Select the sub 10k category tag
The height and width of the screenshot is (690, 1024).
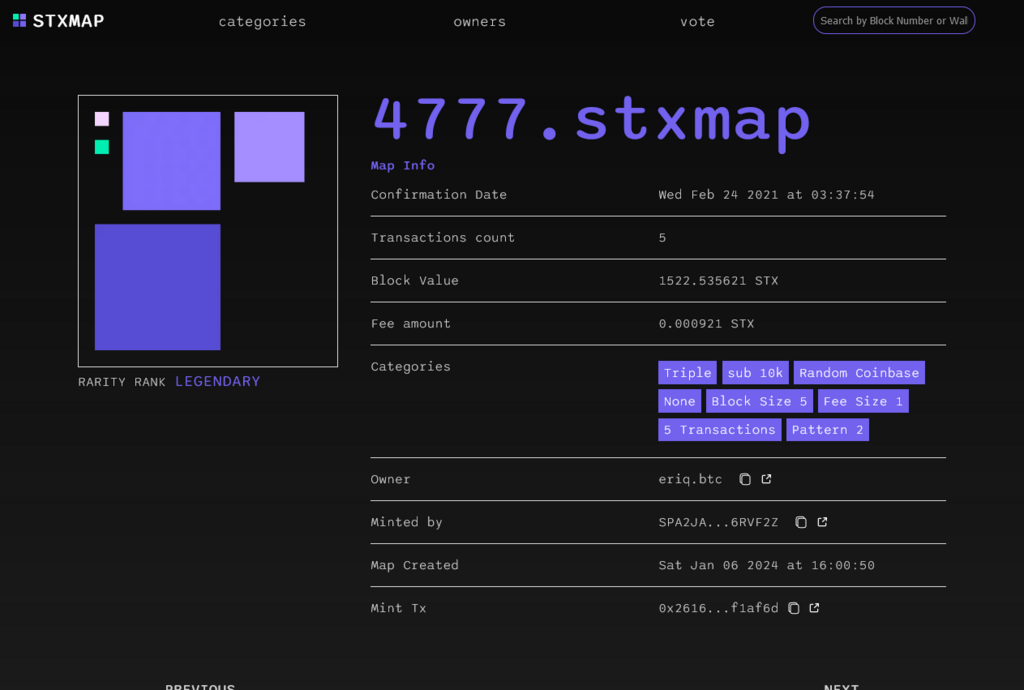755,373
